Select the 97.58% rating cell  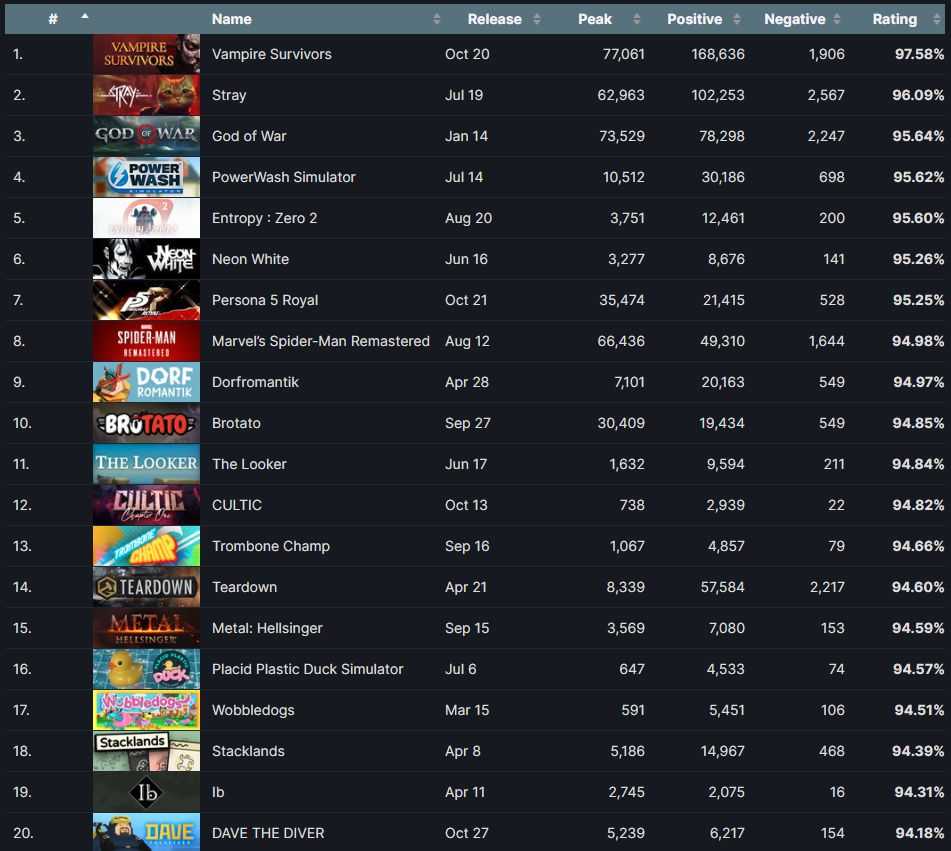[919, 54]
